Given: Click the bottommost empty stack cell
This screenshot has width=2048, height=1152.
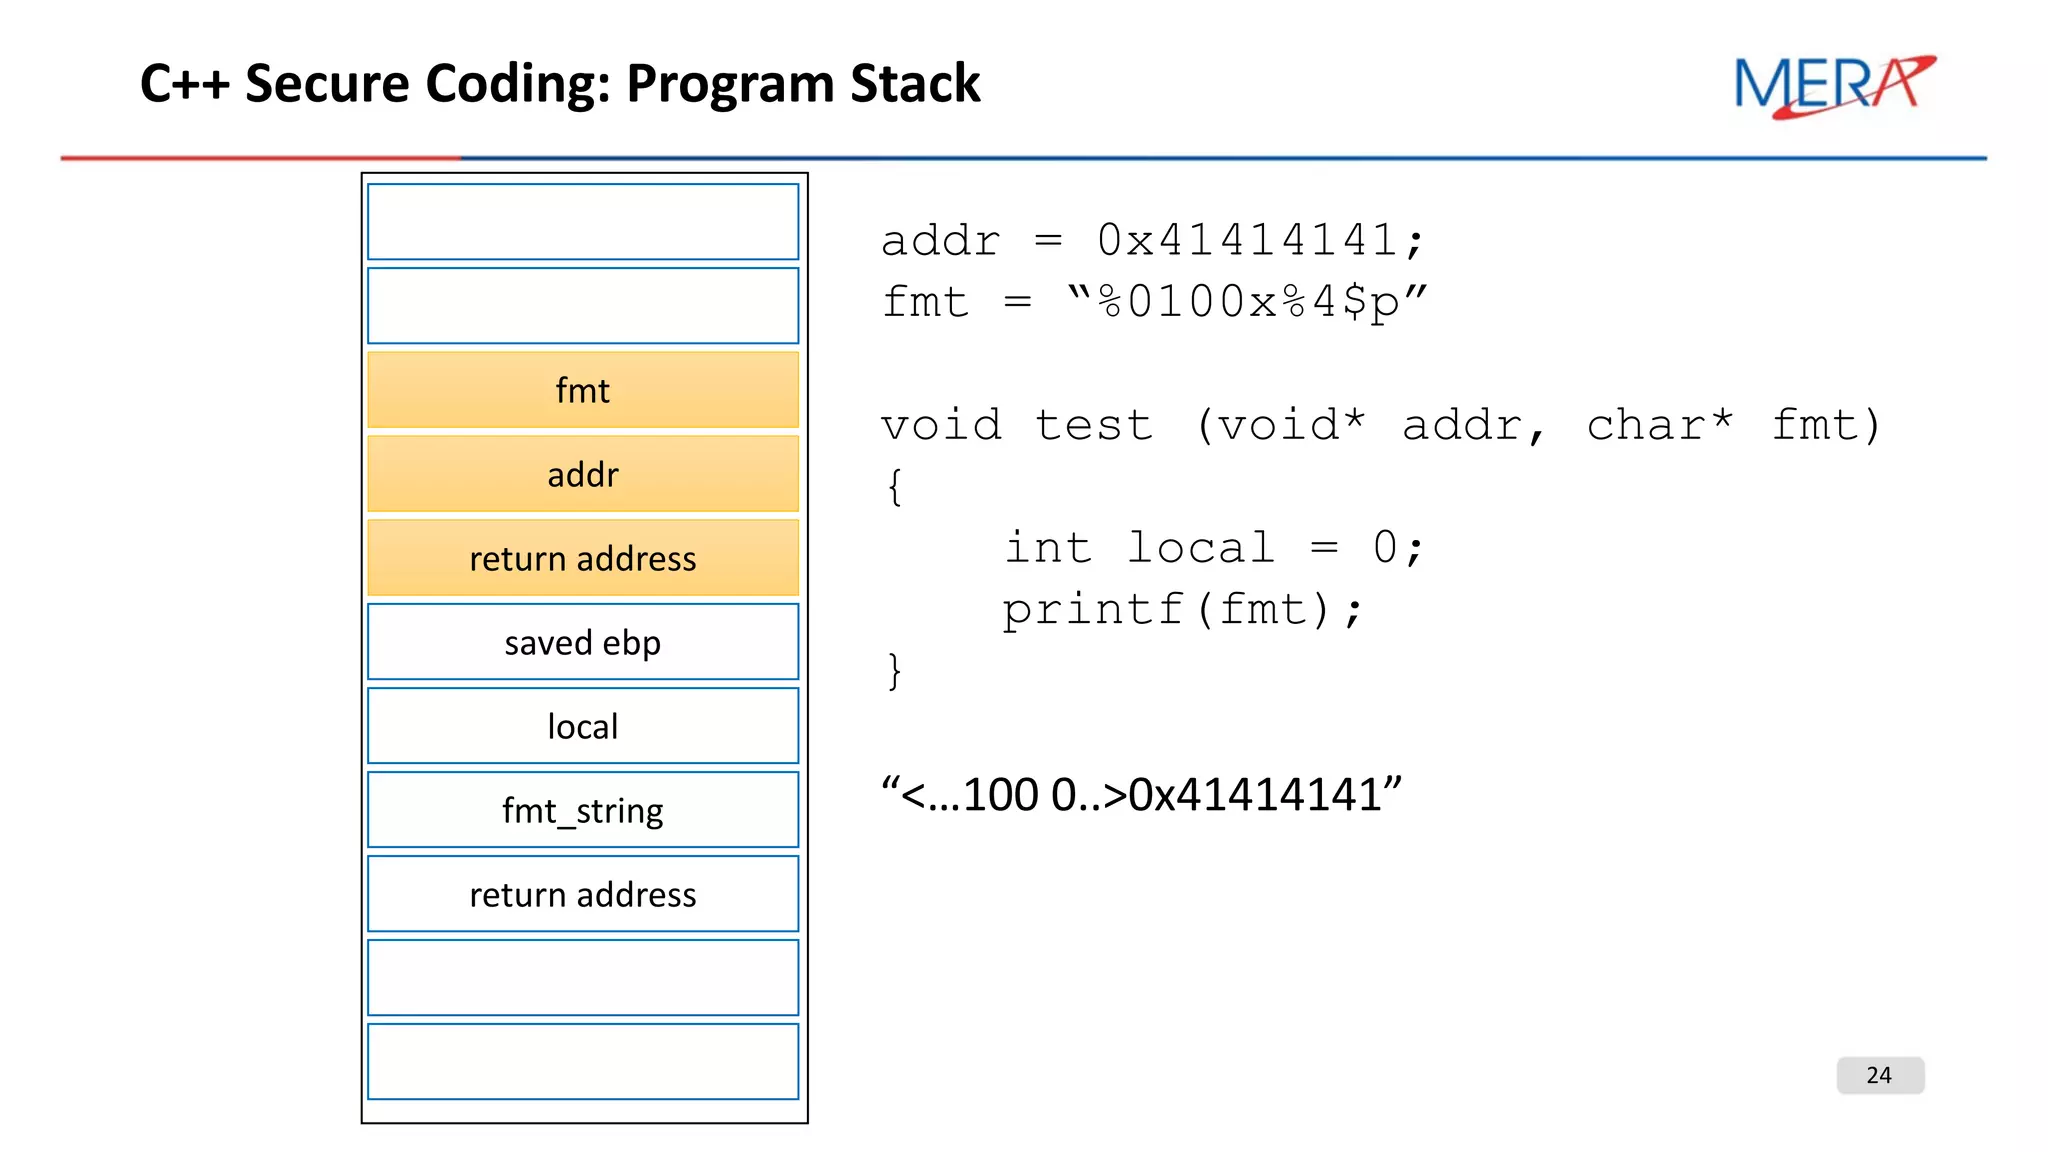Looking at the screenshot, I should tap(582, 1061).
